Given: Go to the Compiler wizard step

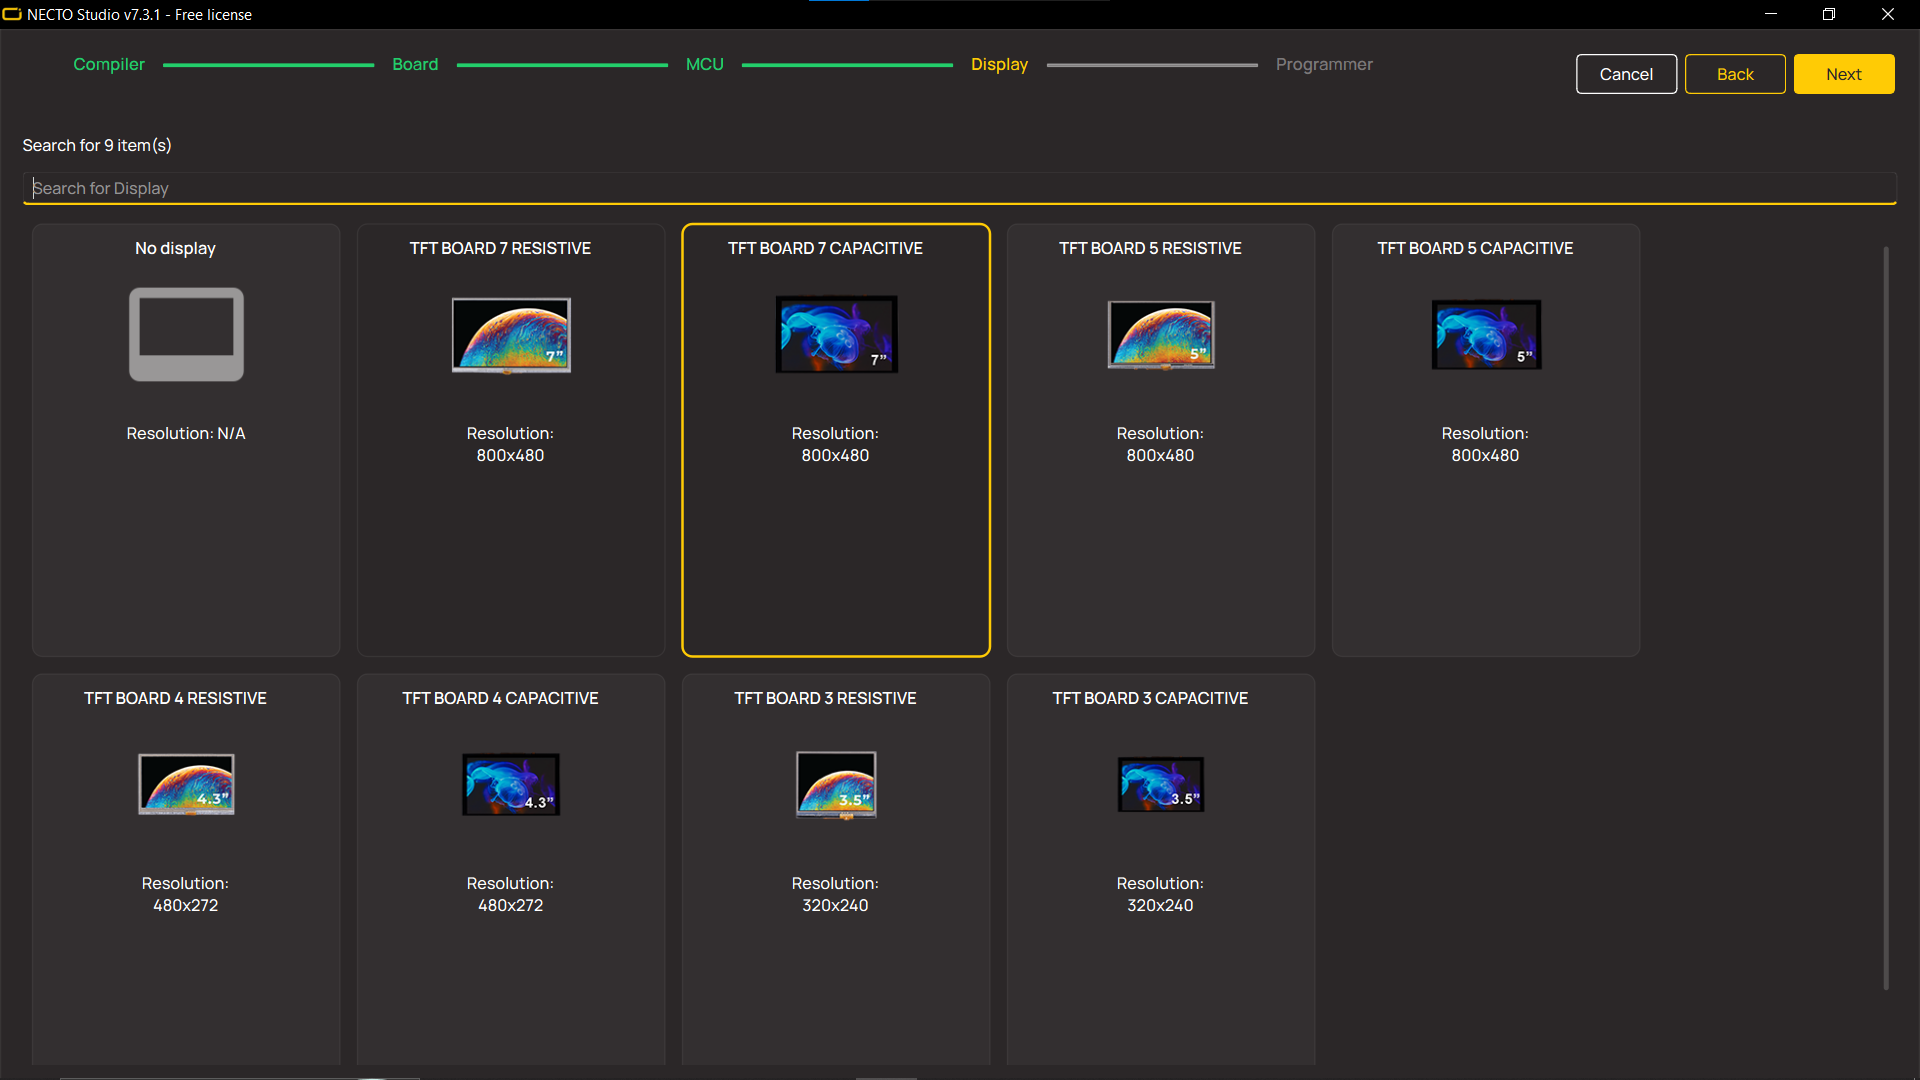Looking at the screenshot, I should (x=109, y=64).
